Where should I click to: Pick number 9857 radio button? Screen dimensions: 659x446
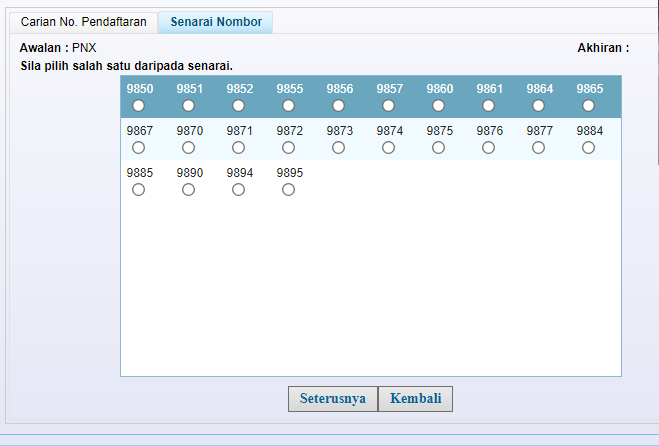[388, 106]
